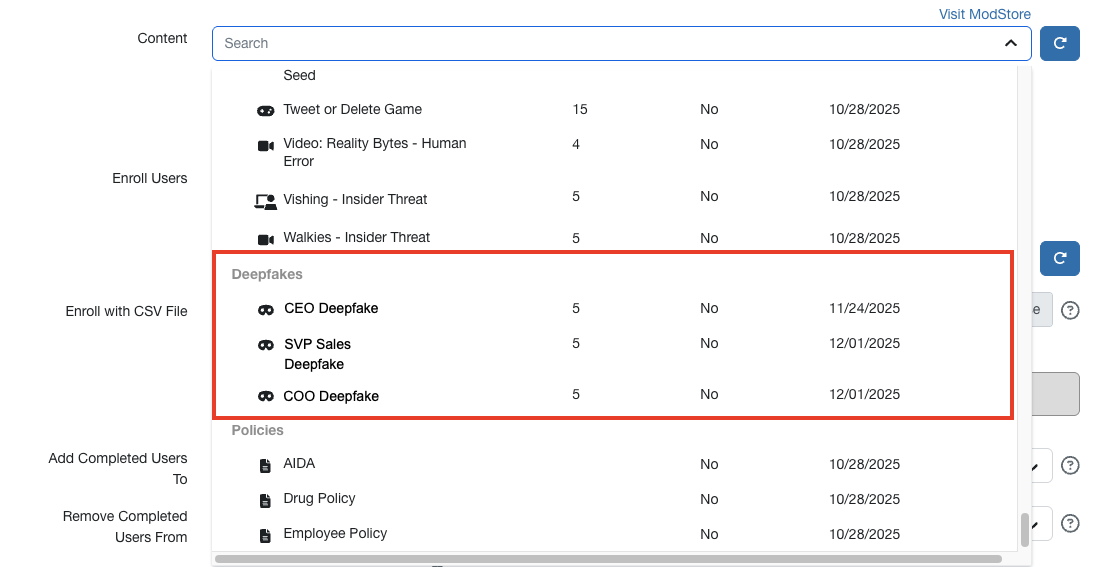Open the Remove Completed Users From dropdown
This screenshot has width=1097, height=567.
point(1041,524)
